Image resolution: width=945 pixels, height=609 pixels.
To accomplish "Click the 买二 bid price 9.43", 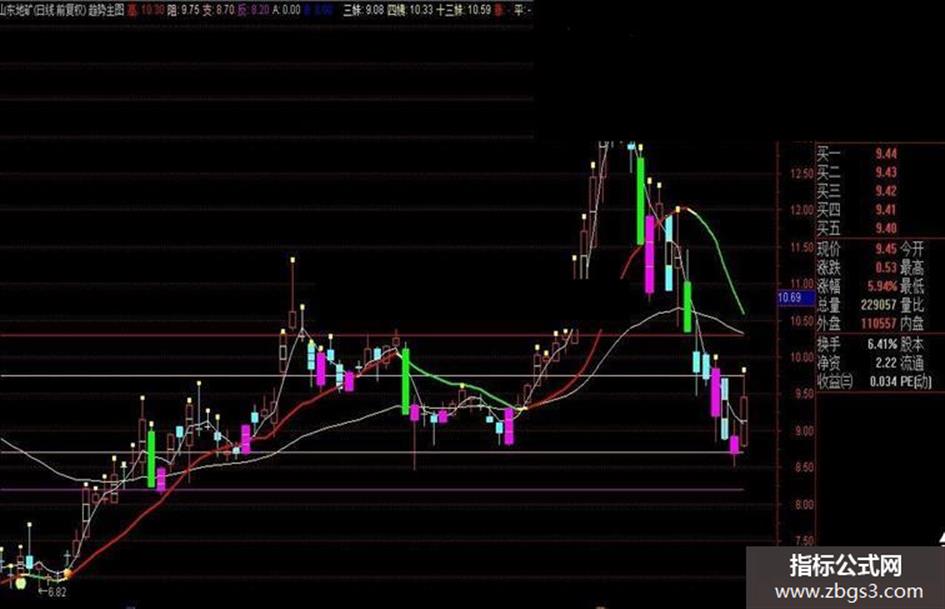I will tap(886, 173).
